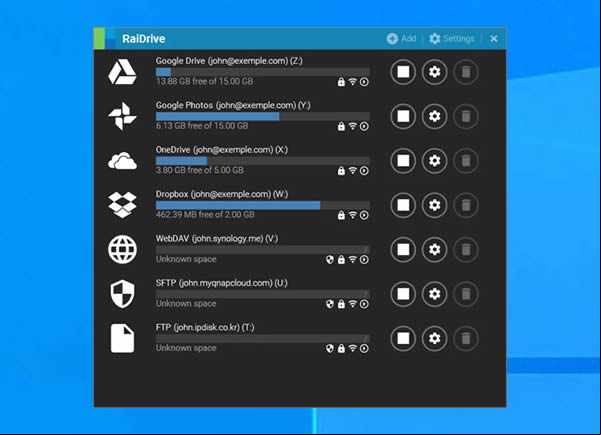Open gear settings for WebDAV row

click(435, 250)
